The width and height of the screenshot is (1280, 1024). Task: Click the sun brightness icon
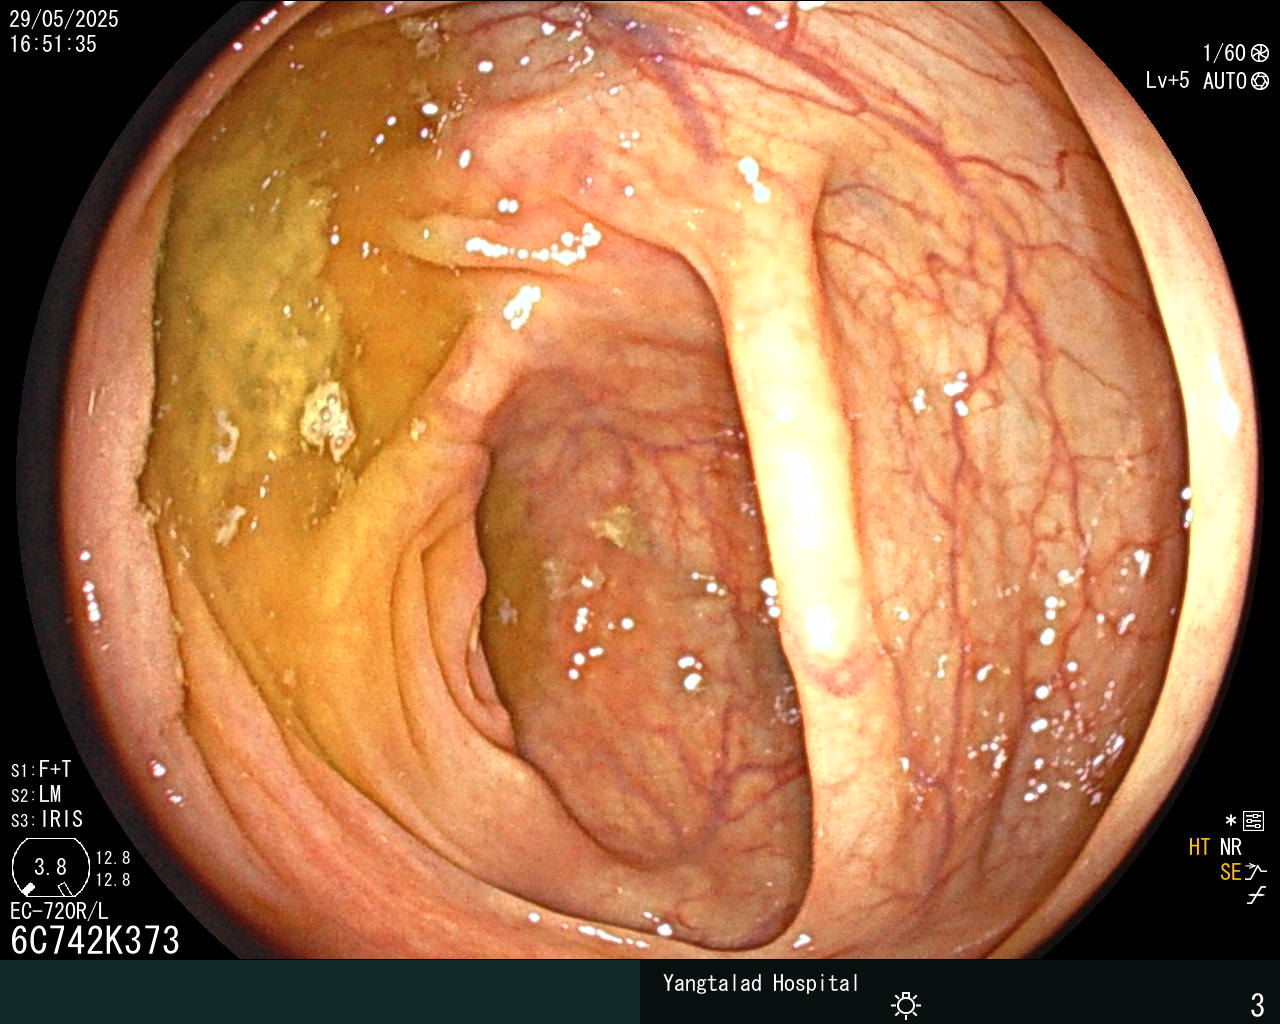tap(906, 1004)
